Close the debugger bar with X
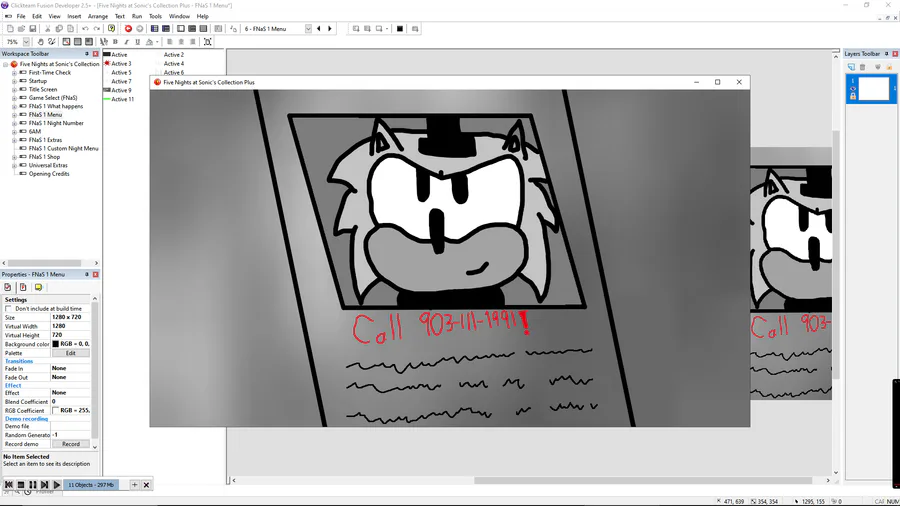The height and width of the screenshot is (506, 900). click(146, 485)
